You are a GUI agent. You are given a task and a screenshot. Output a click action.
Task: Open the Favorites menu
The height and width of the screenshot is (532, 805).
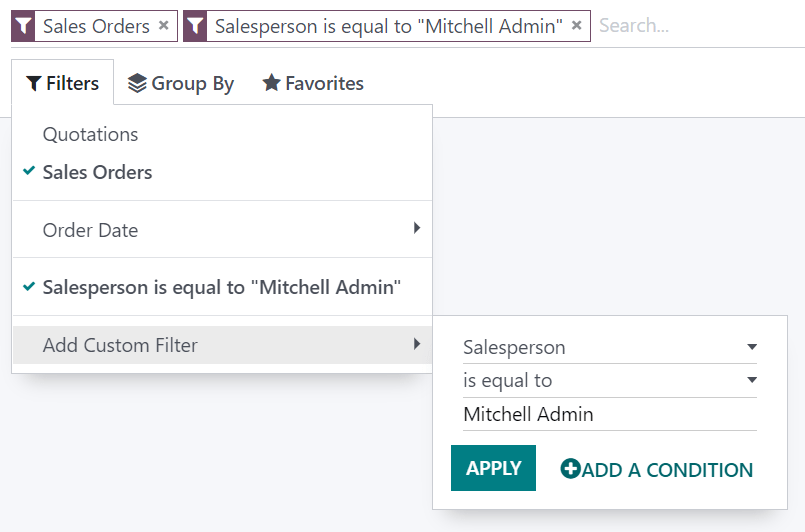[313, 83]
